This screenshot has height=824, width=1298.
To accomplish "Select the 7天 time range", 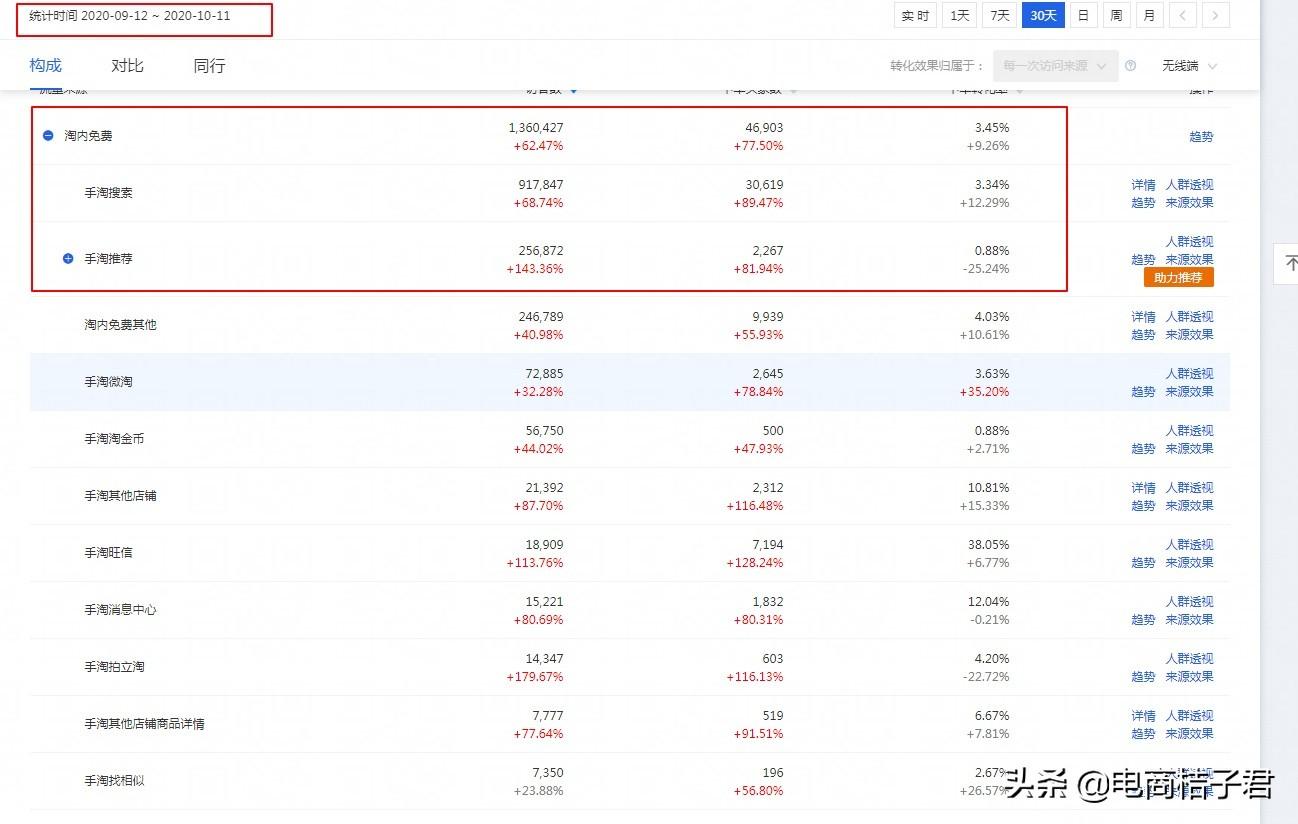I will point(999,16).
